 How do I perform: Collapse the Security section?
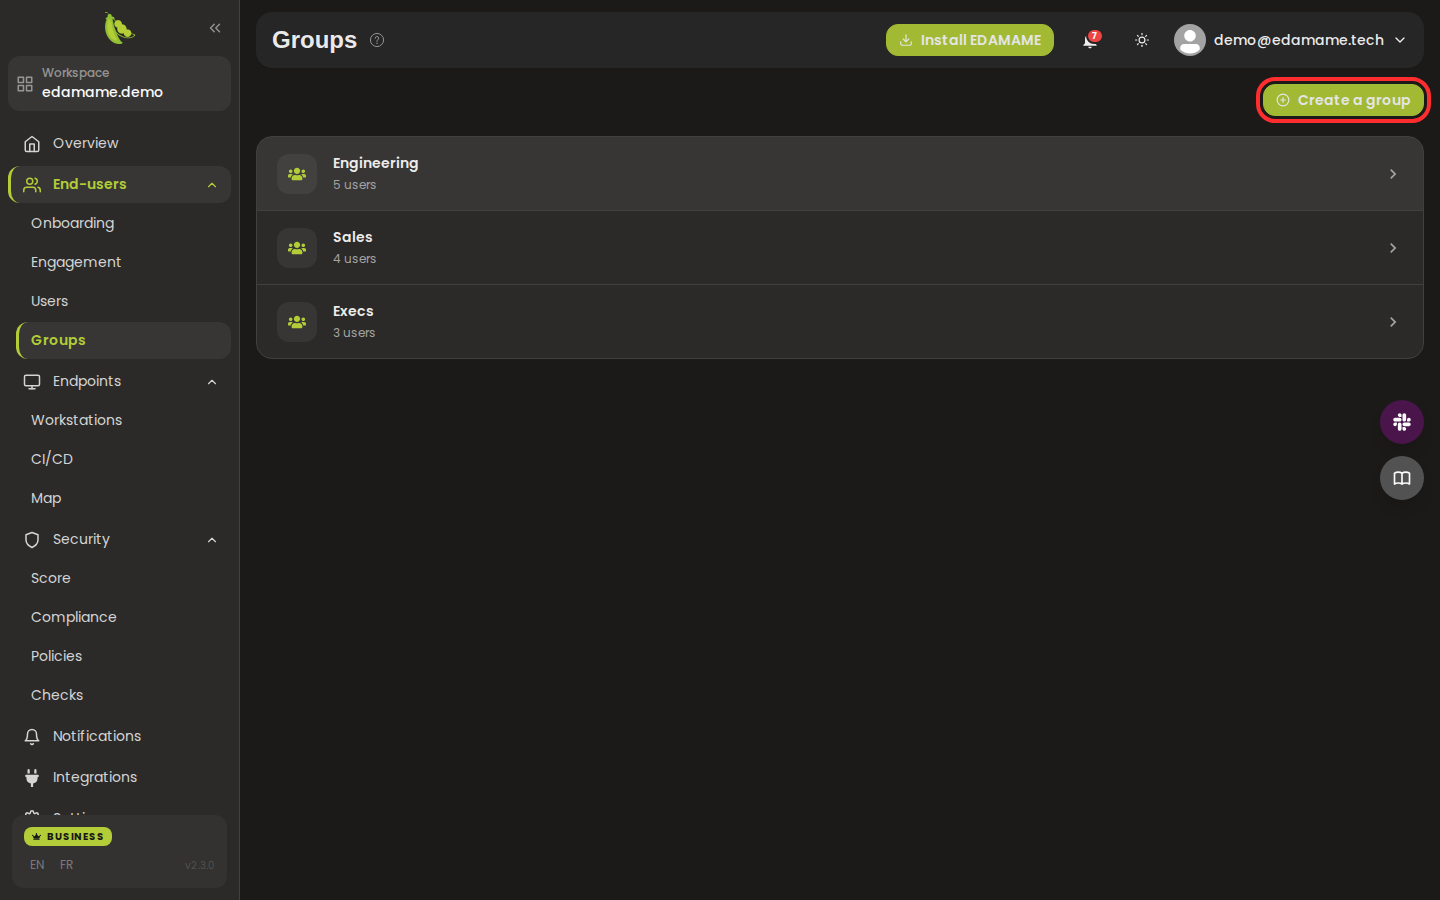(212, 540)
